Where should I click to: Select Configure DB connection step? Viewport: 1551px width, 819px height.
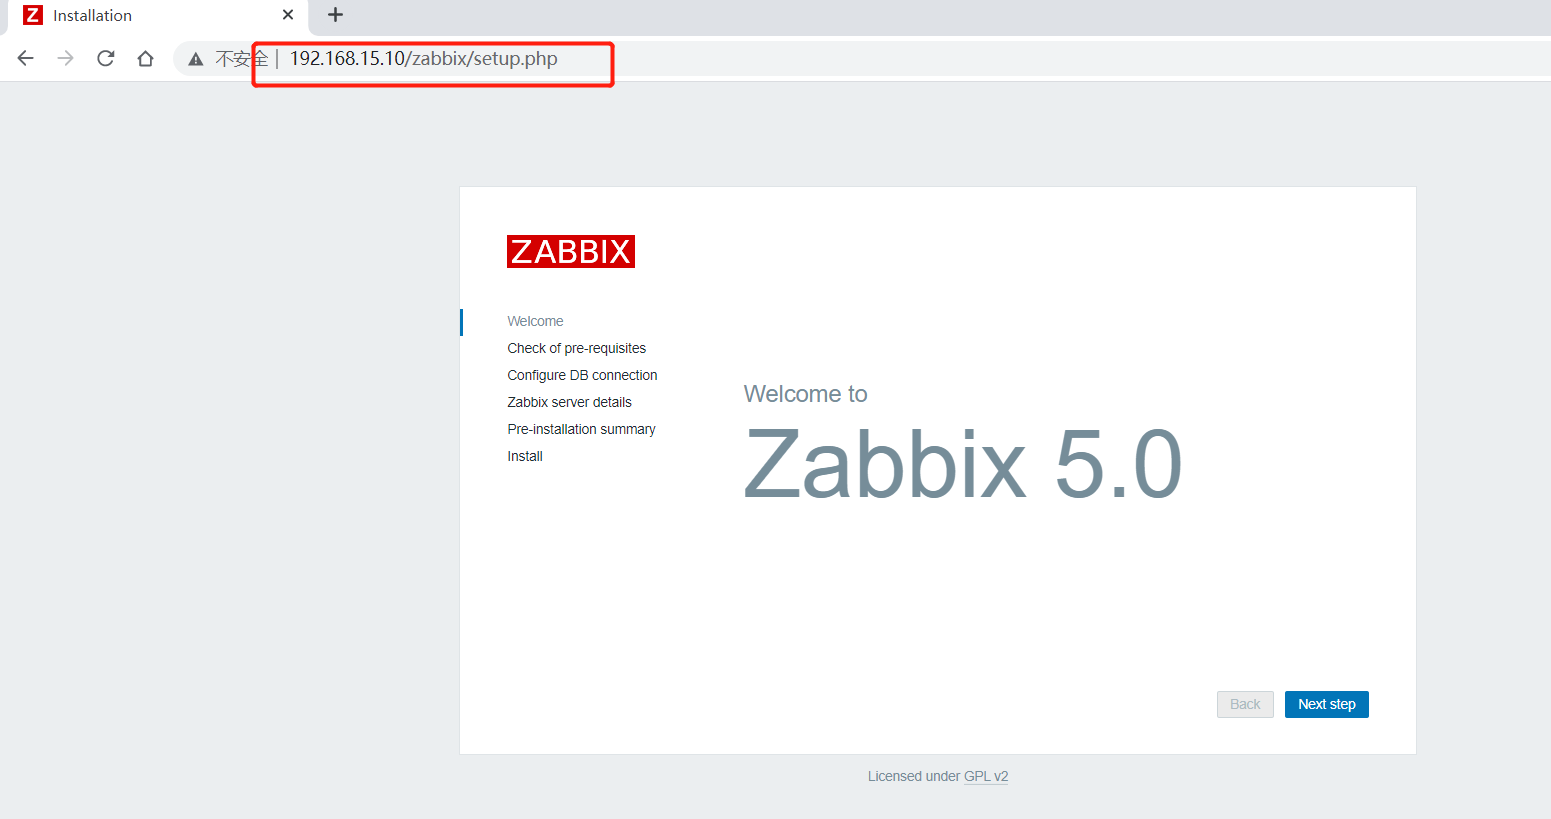pos(582,375)
